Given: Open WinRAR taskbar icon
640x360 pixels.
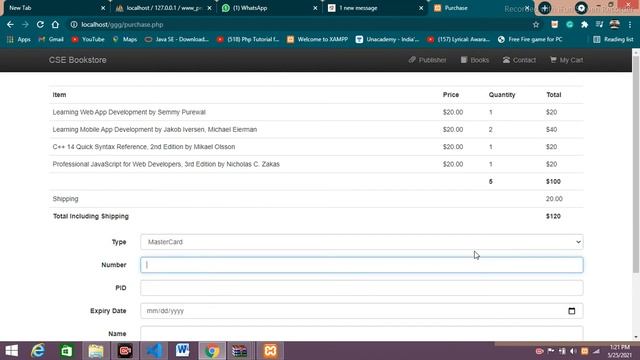Looking at the screenshot, I should click(240, 351).
